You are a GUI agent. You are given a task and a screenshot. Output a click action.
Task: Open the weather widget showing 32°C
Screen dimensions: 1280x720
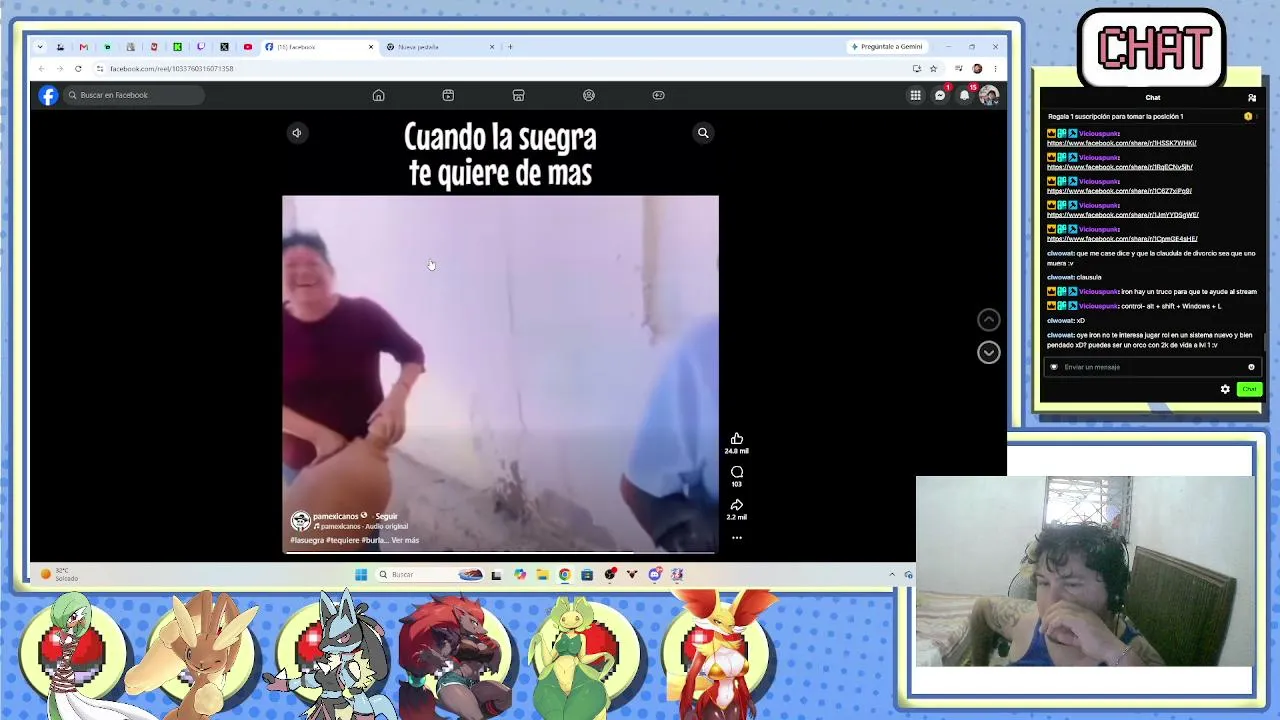(60, 575)
